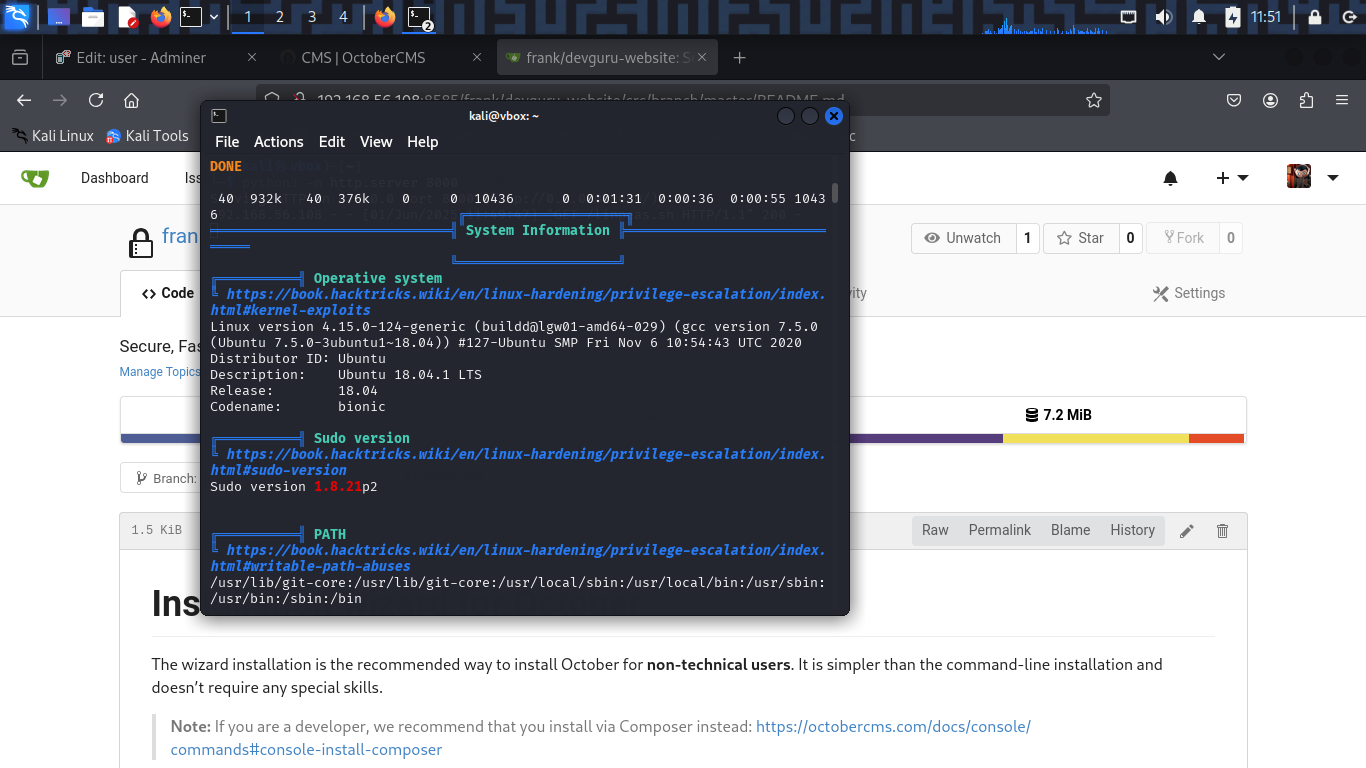Expand the list all tabs chevron

[x=1219, y=58]
